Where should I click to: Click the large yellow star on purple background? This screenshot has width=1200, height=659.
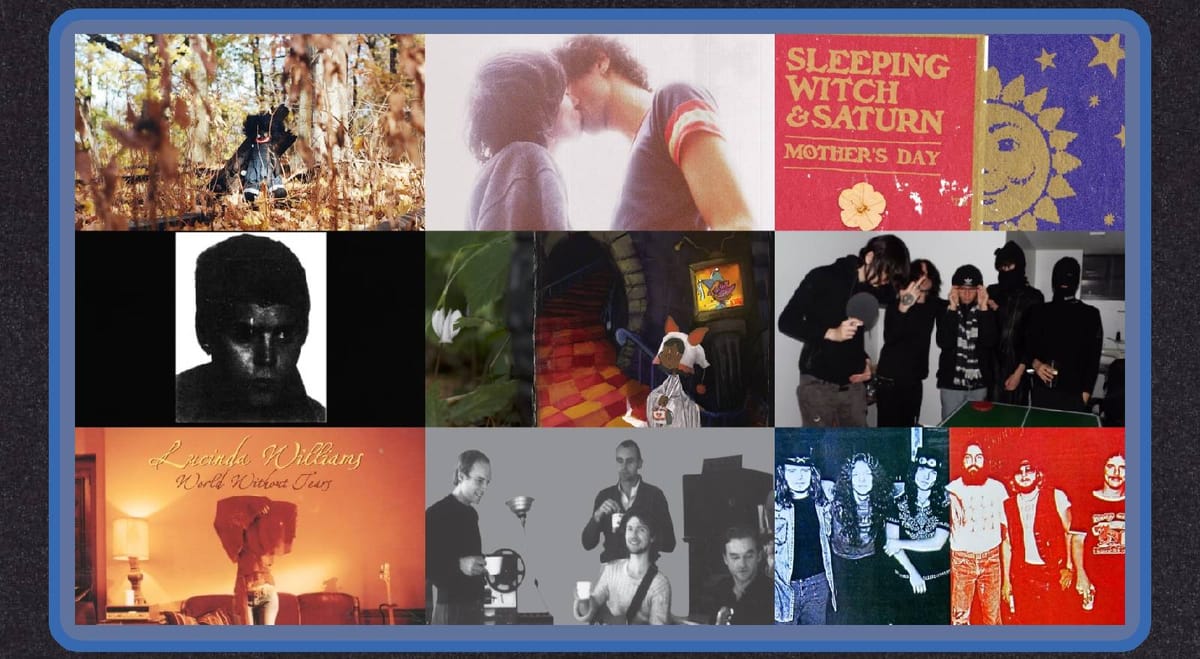(1105, 53)
